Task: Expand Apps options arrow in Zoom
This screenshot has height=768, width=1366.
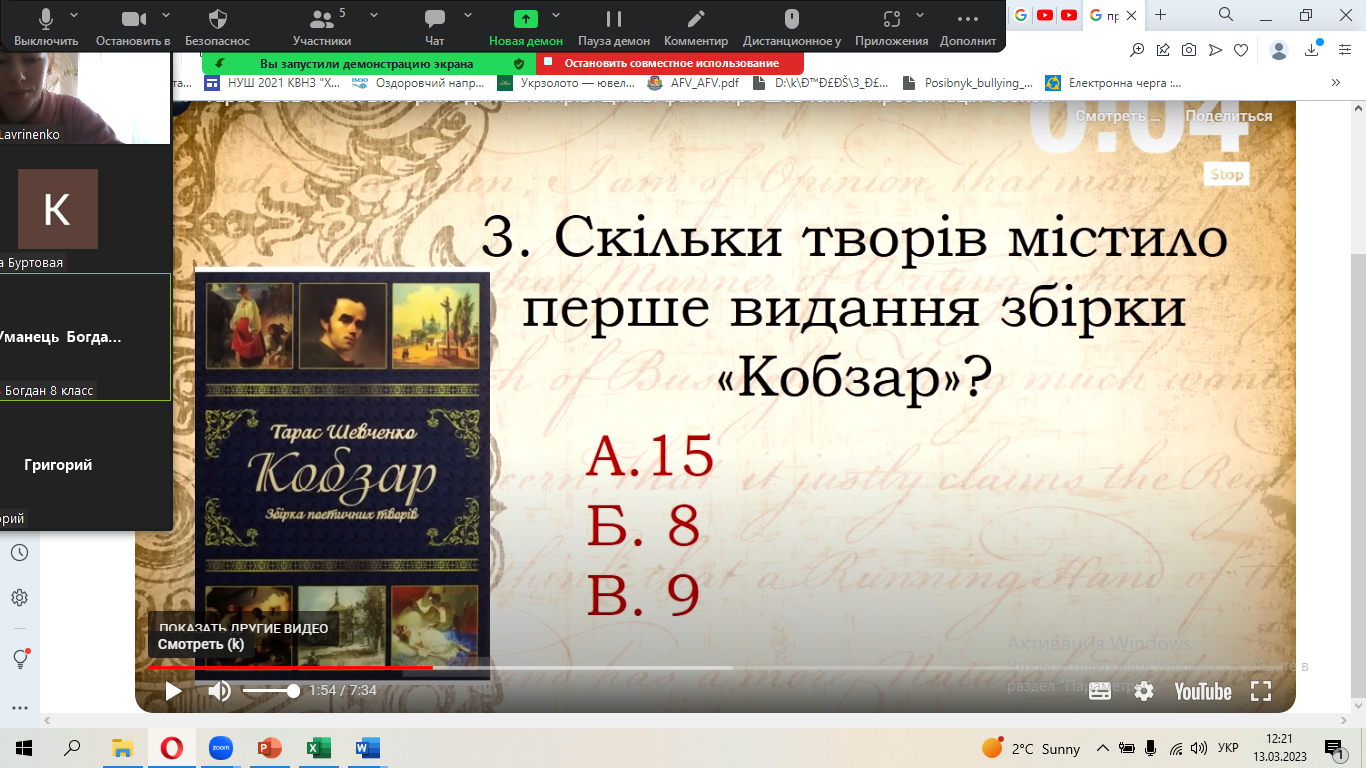Action: pos(921,15)
